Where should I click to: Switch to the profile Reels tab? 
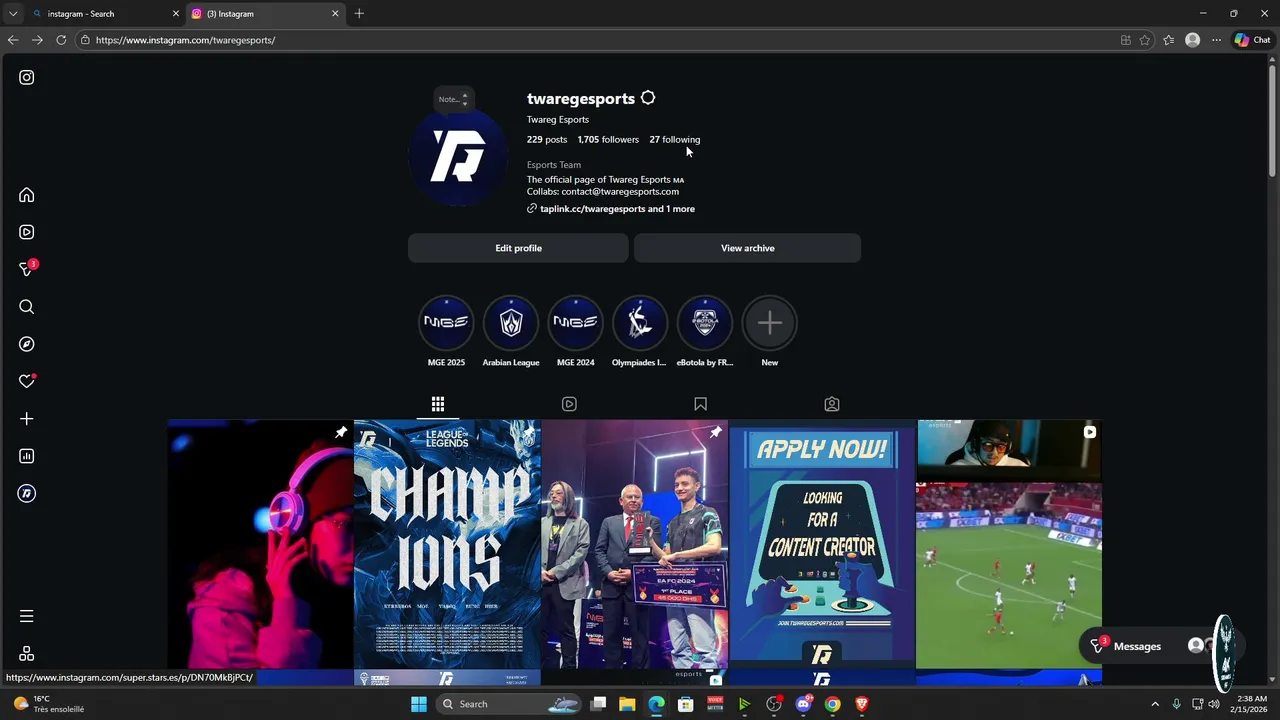click(x=569, y=404)
